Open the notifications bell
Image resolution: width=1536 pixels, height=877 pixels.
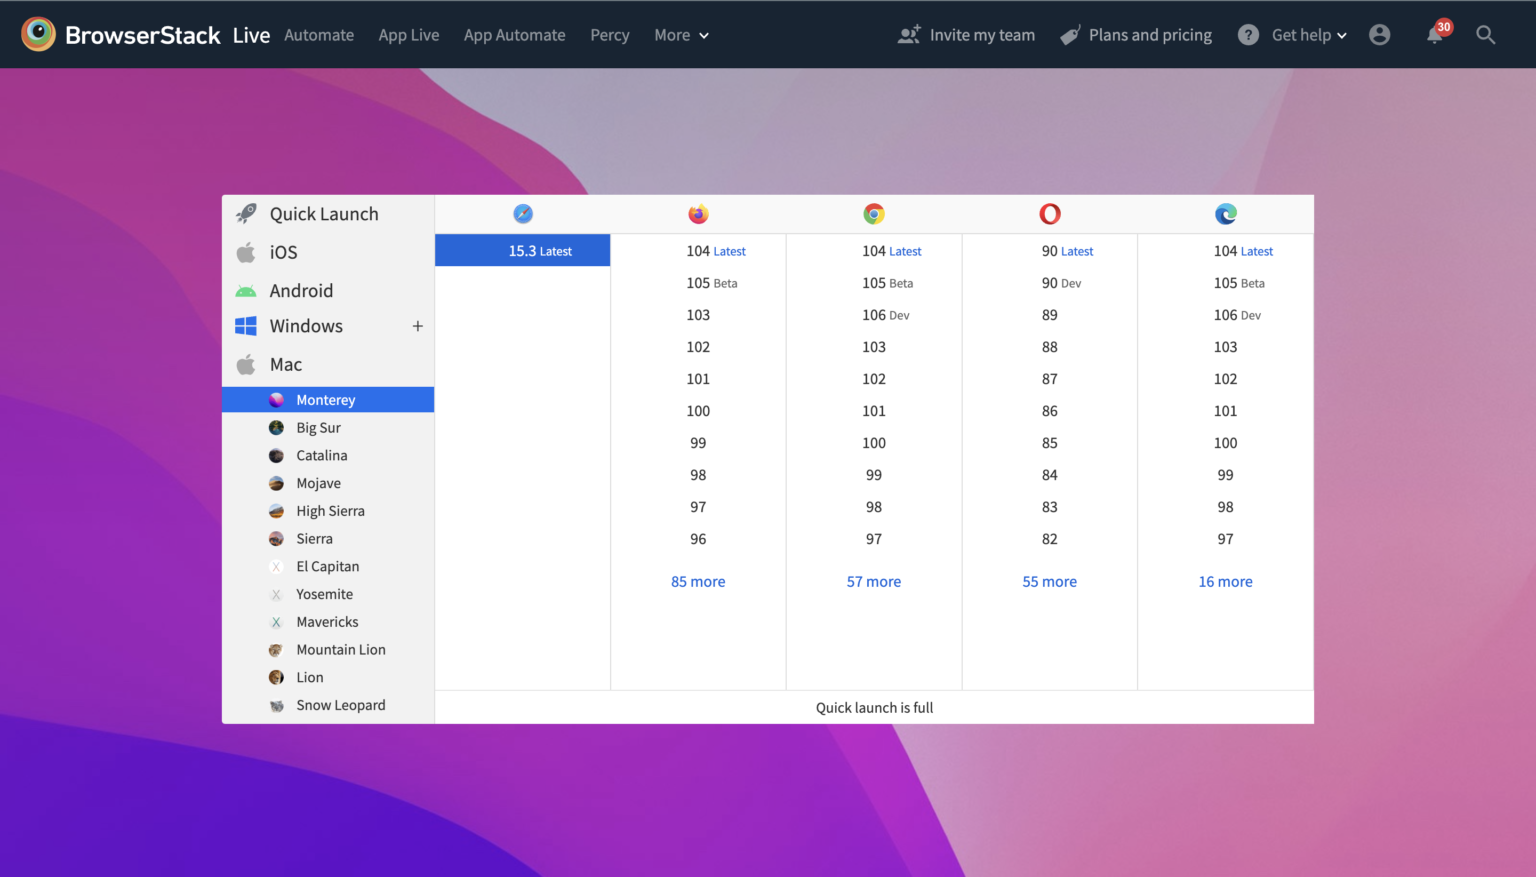[1435, 35]
